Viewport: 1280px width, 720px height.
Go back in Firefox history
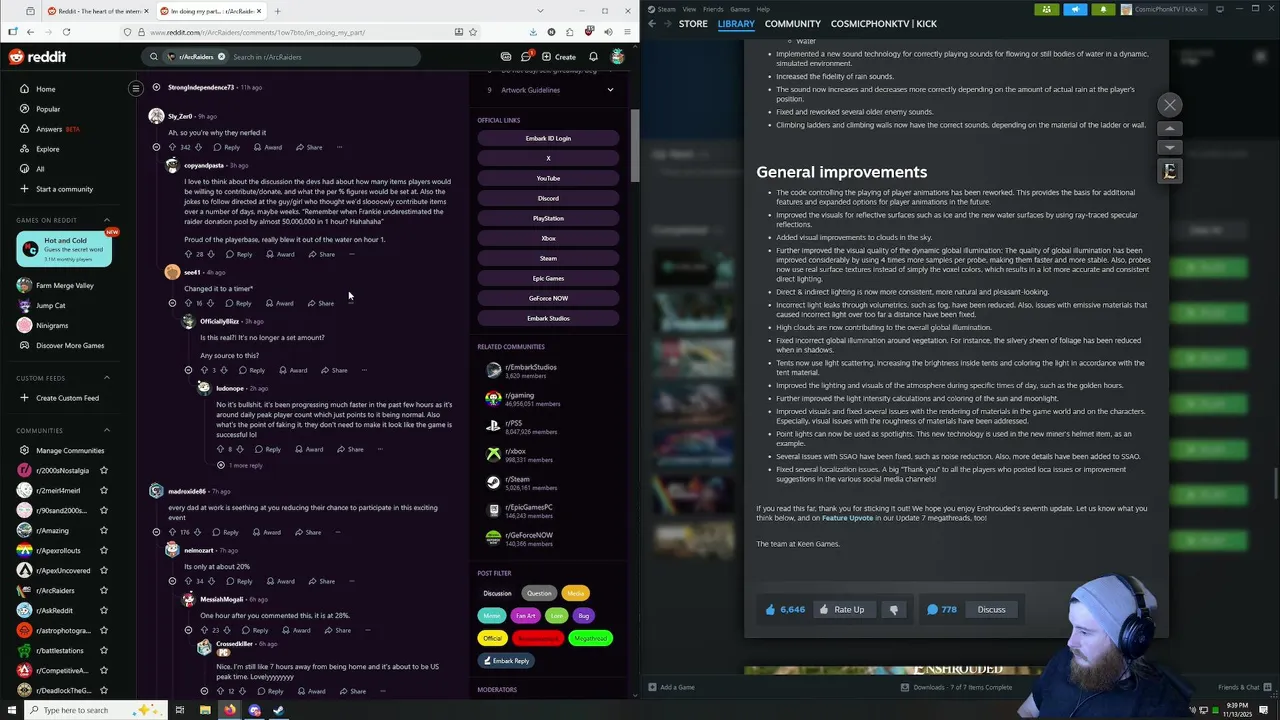30,32
